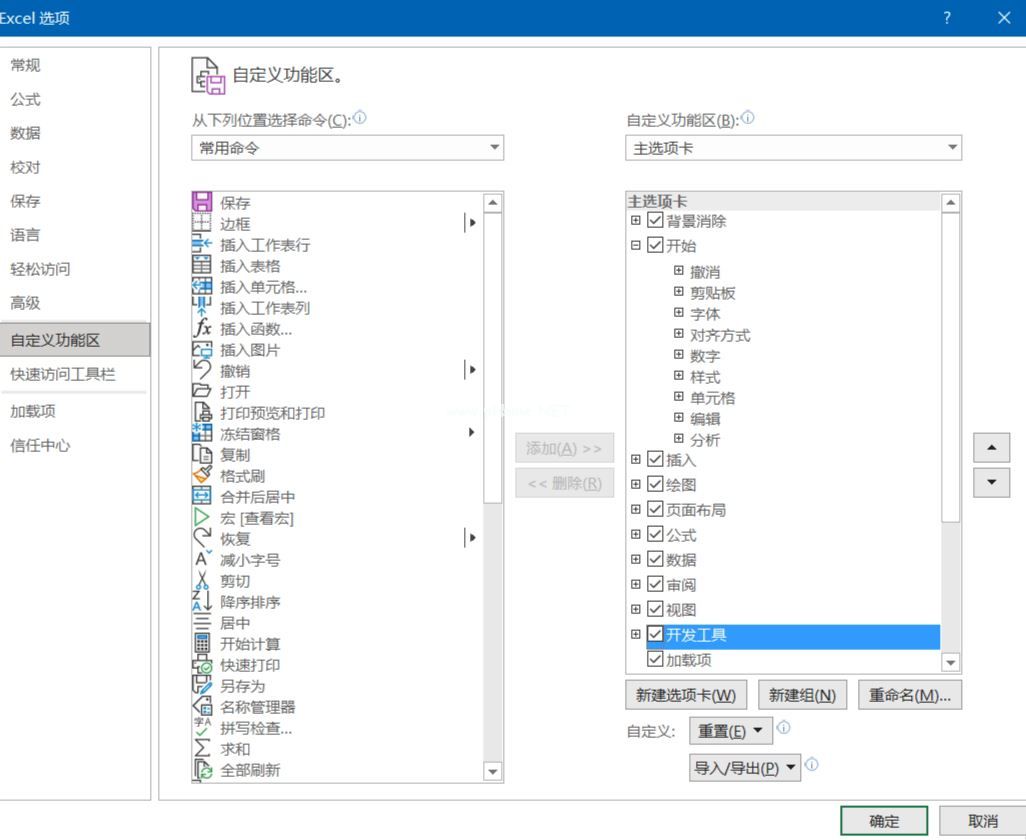Viewport: 1026px width, 840px height.
Task: Click the 恢复 redo icon
Action: (202, 538)
